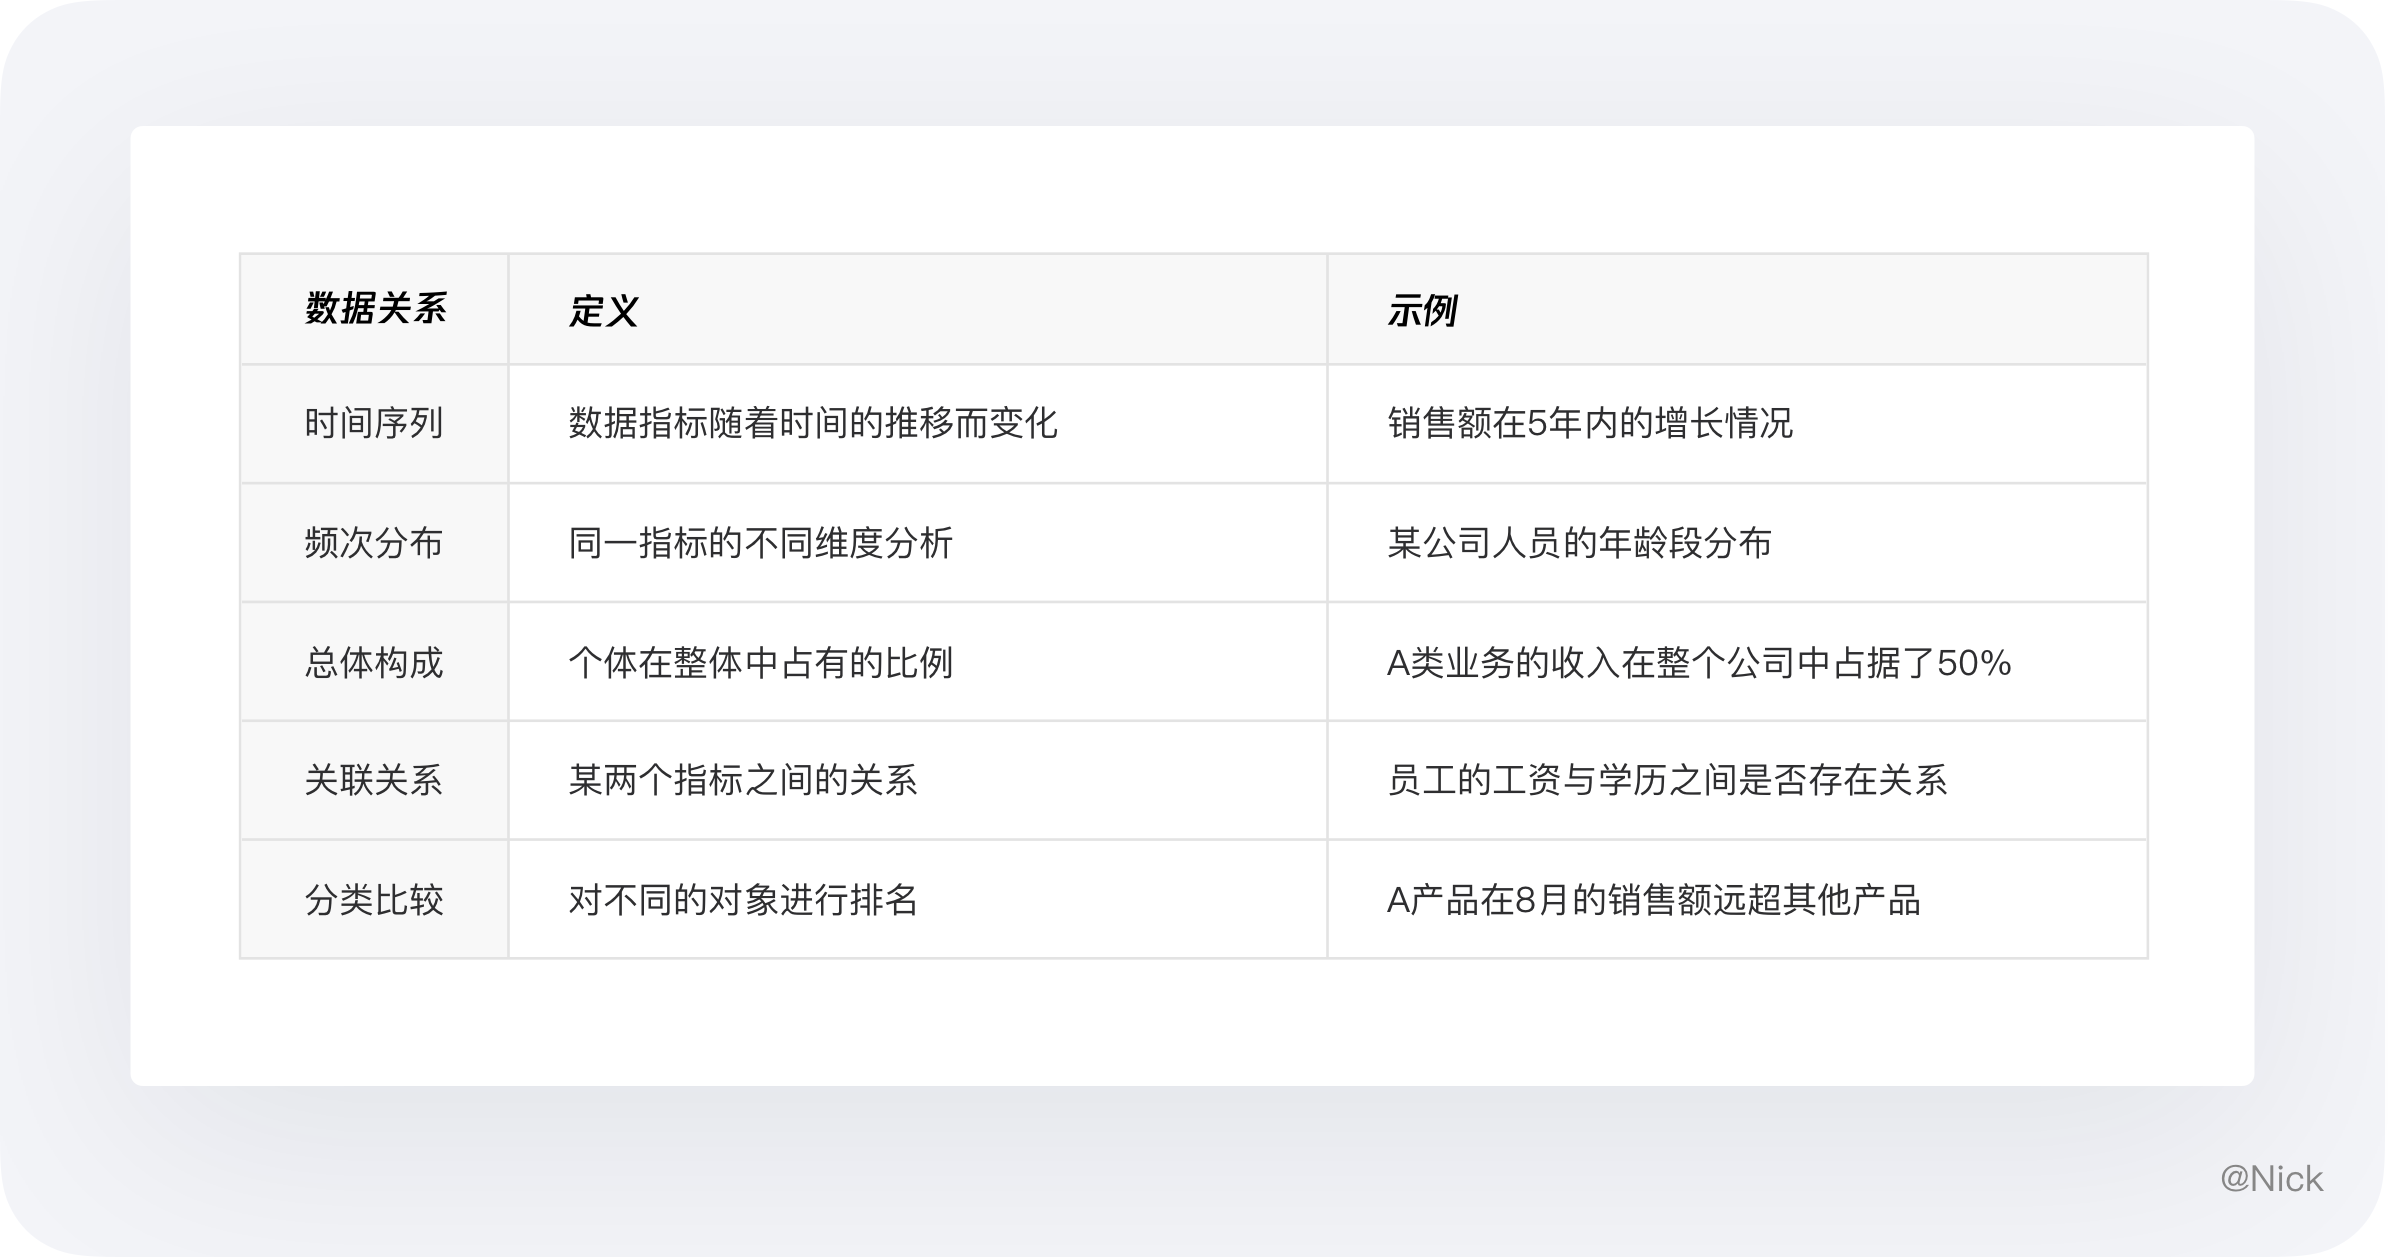The height and width of the screenshot is (1257, 2388).
Task: Select the 分类比较 row label
Action: [373, 900]
